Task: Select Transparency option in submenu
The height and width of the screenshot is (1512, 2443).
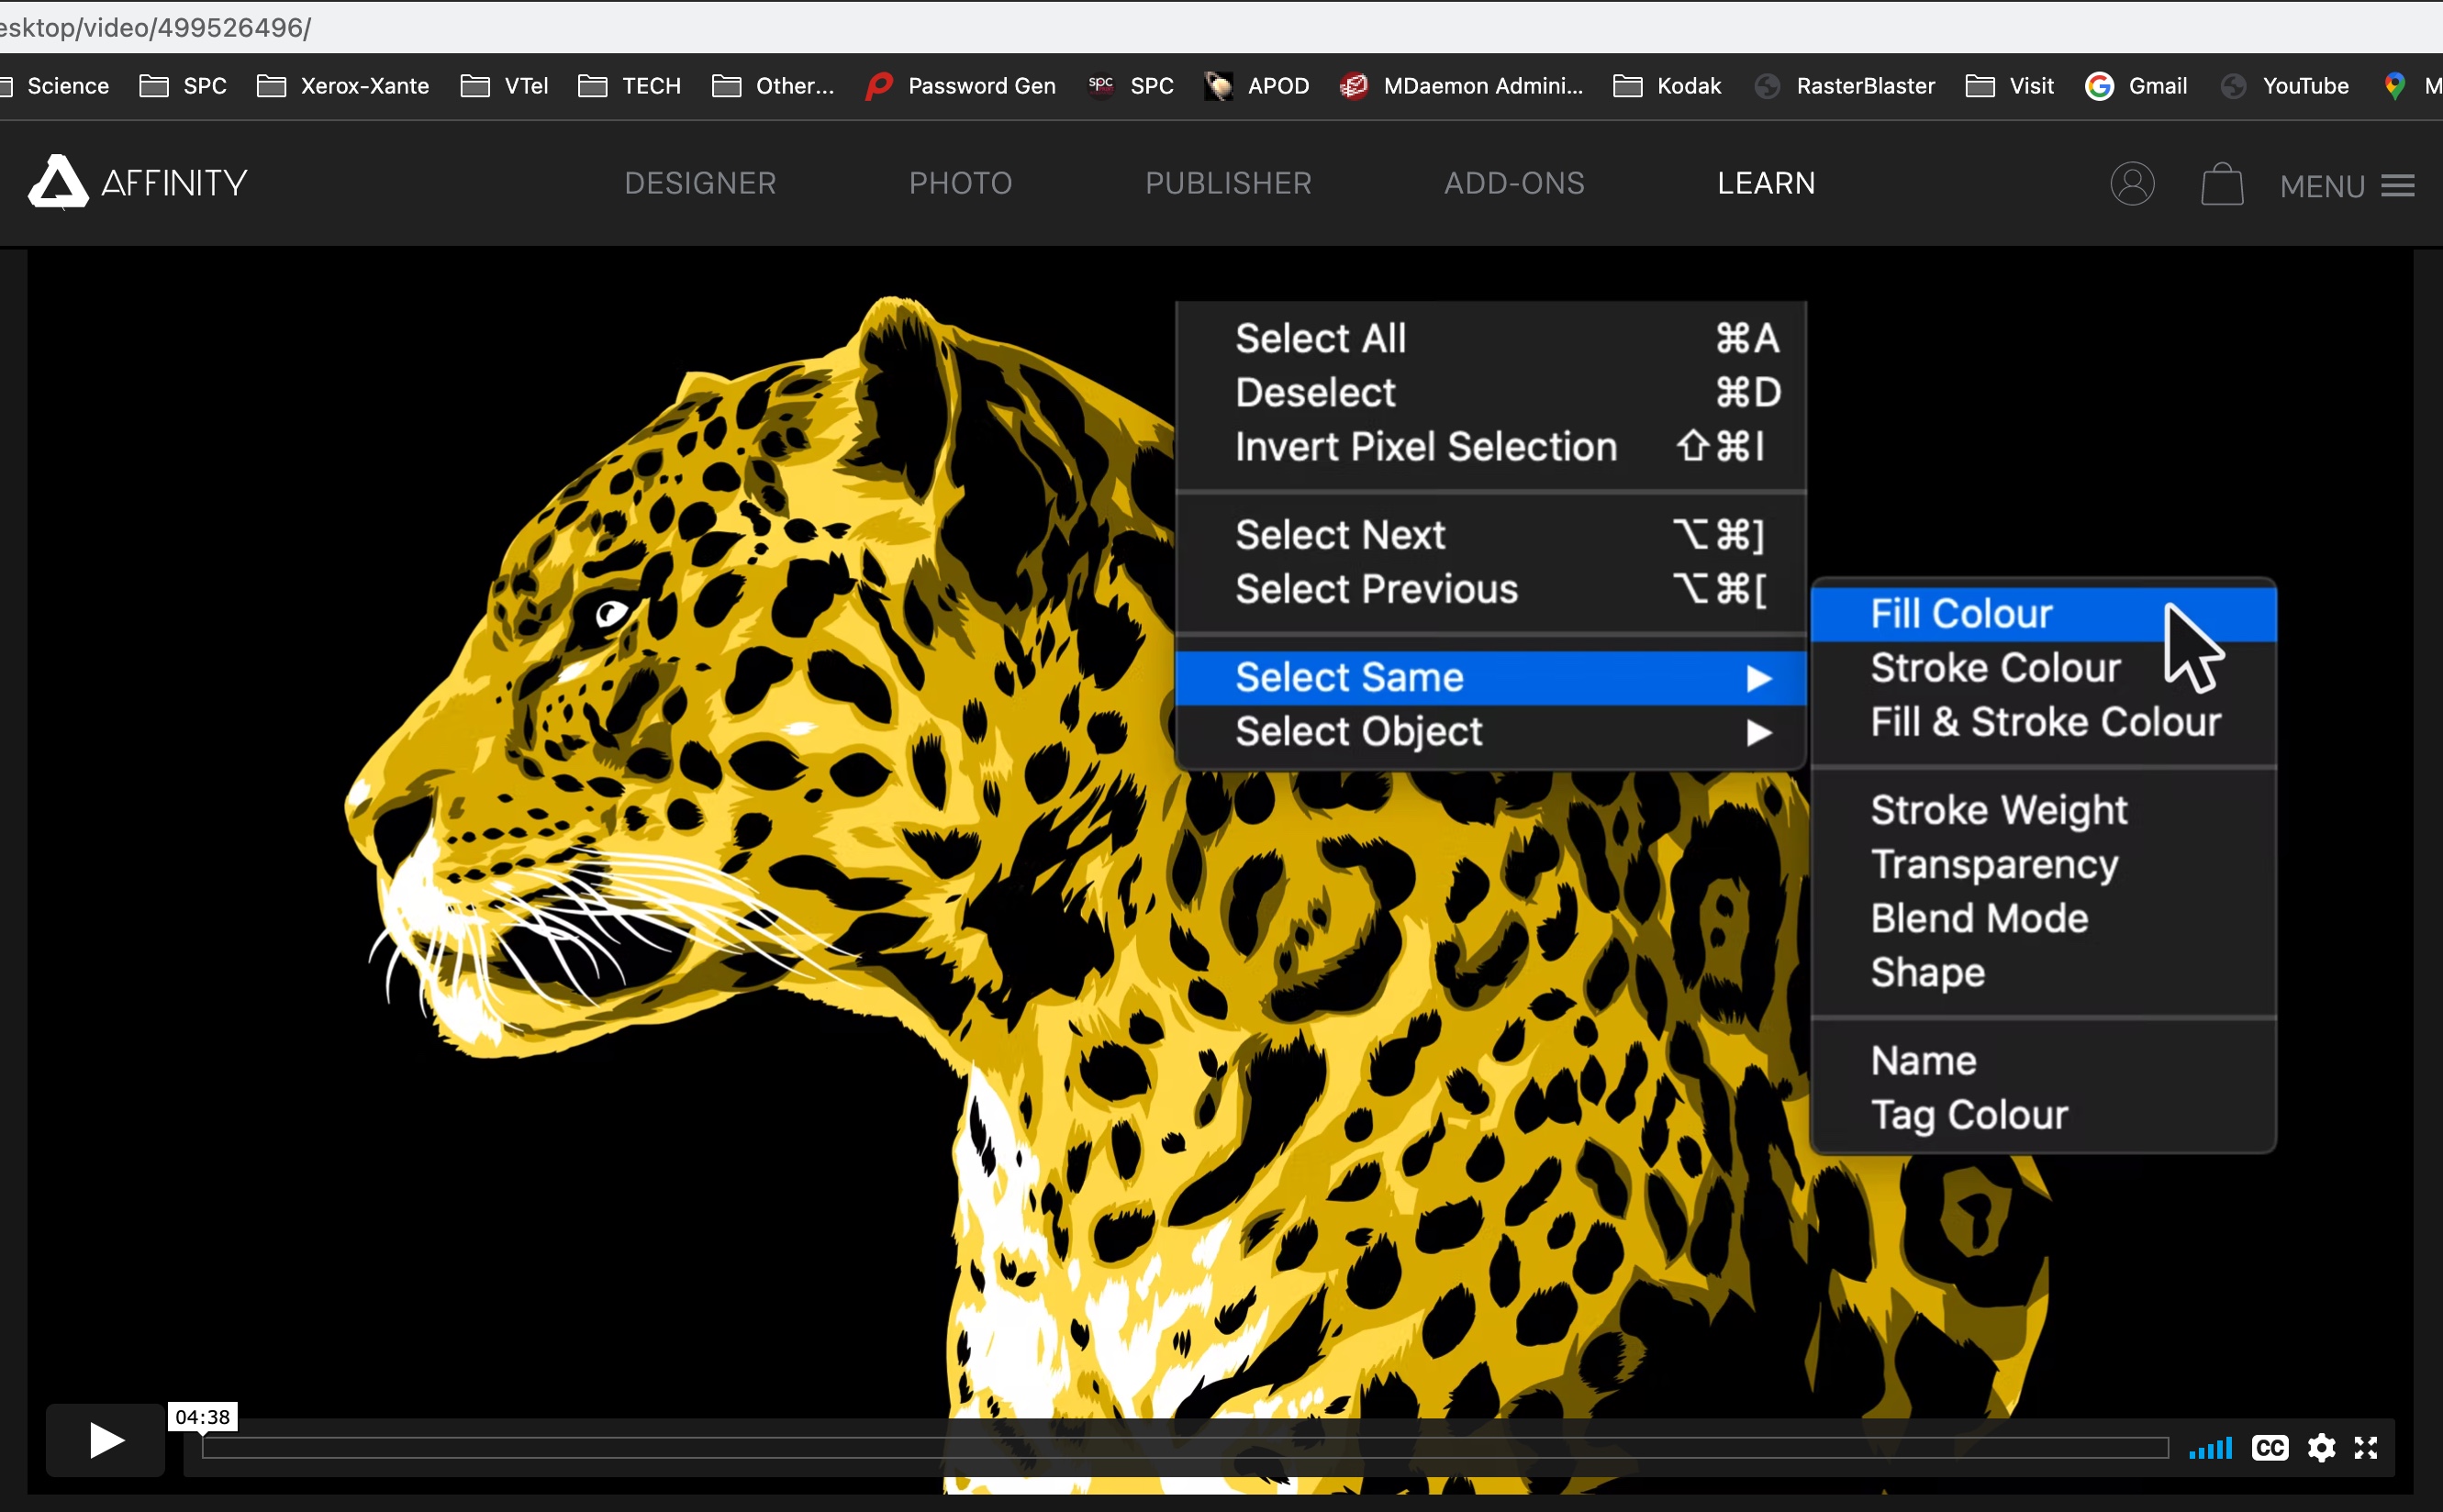Action: click(2043, 864)
